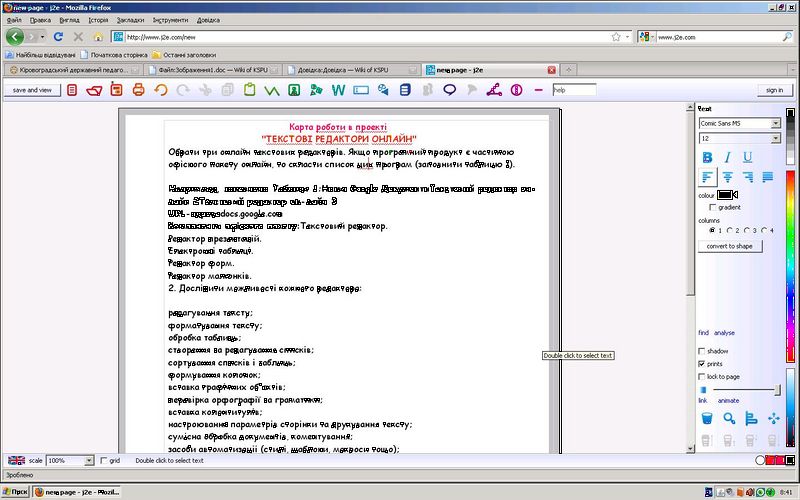
Task: Toggle the lock to page checkbox
Action: 702,376
